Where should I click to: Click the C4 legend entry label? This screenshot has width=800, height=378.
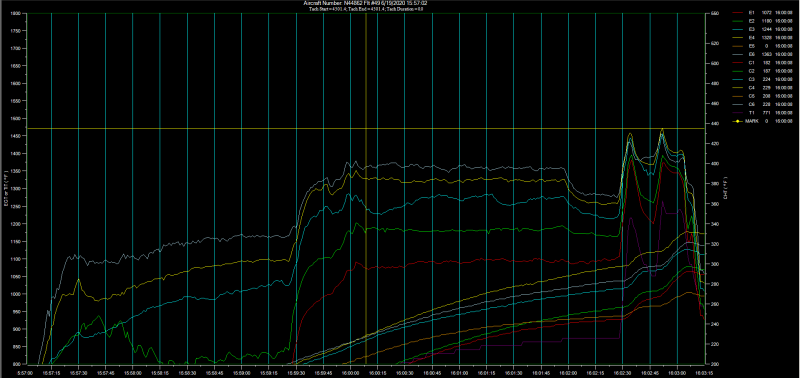click(x=752, y=88)
